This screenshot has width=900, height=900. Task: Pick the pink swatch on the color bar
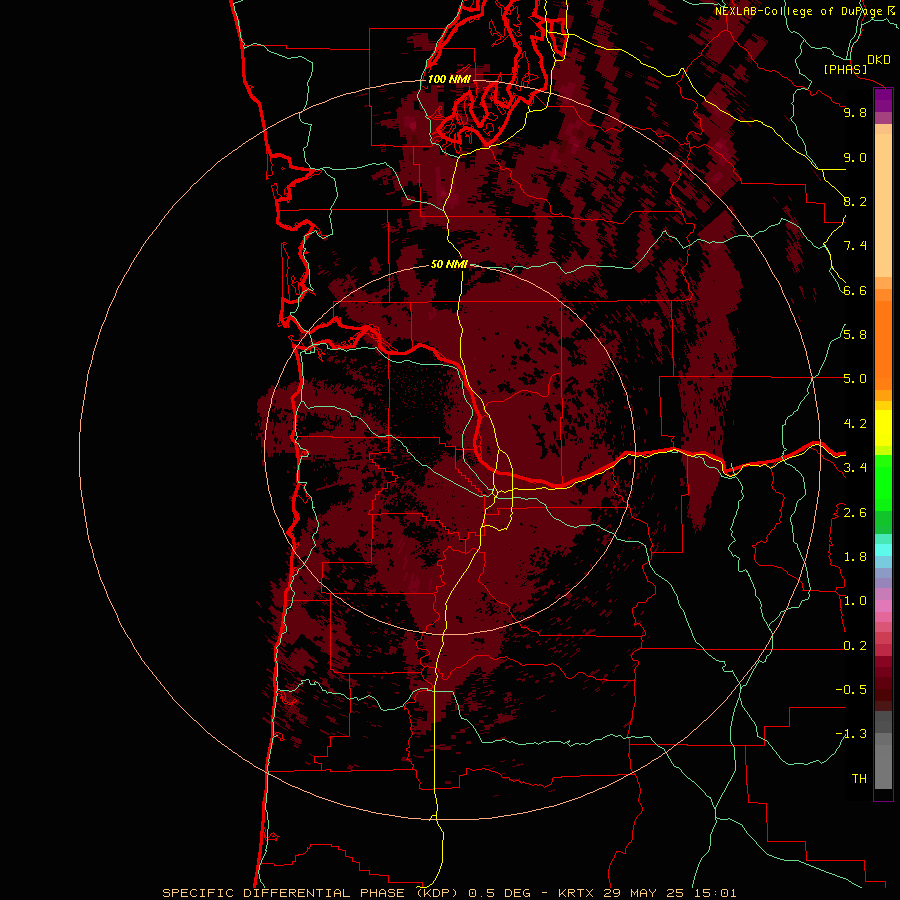coord(883,606)
